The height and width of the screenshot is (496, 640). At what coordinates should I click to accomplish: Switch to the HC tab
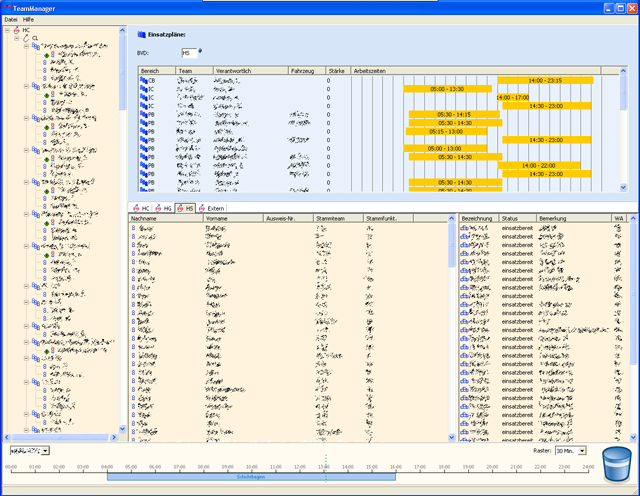[141, 208]
